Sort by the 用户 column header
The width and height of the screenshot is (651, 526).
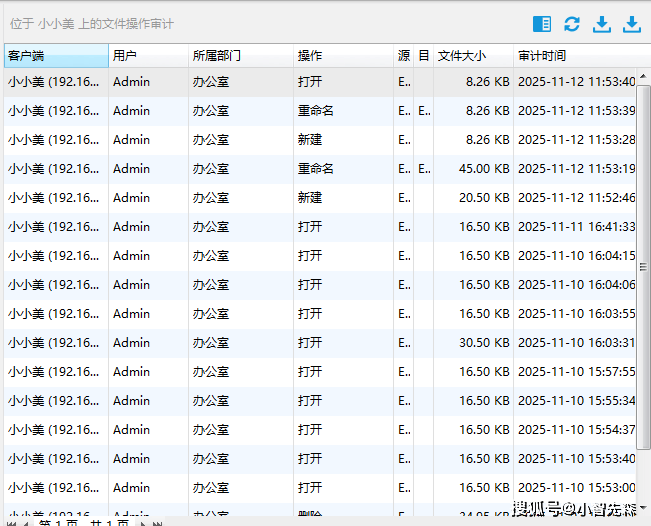[148, 56]
